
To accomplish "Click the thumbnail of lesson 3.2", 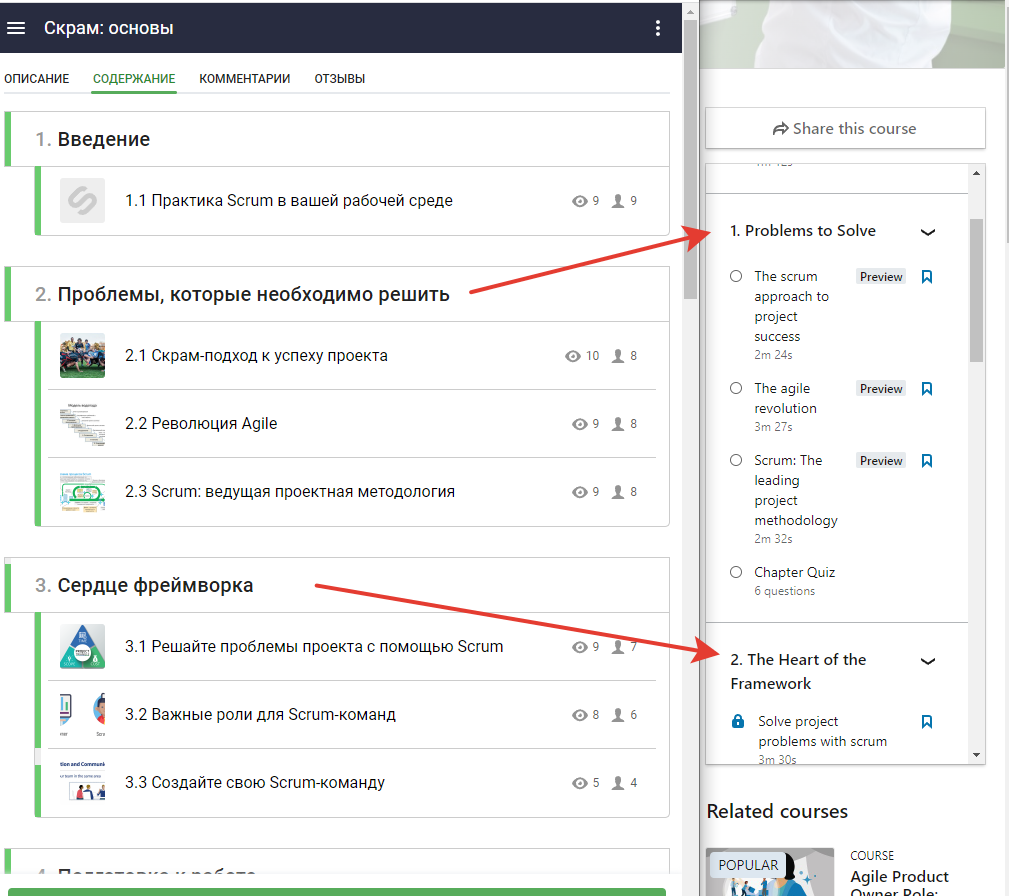I will coord(82,714).
